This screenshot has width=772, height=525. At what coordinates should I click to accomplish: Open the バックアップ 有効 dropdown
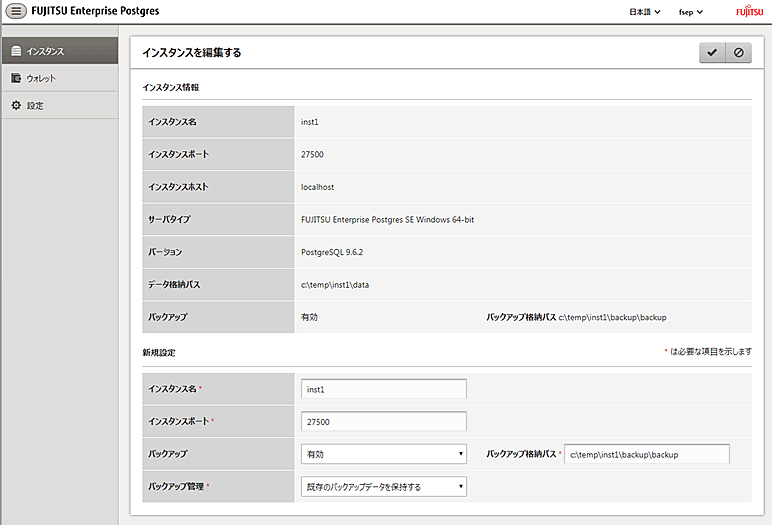[384, 454]
